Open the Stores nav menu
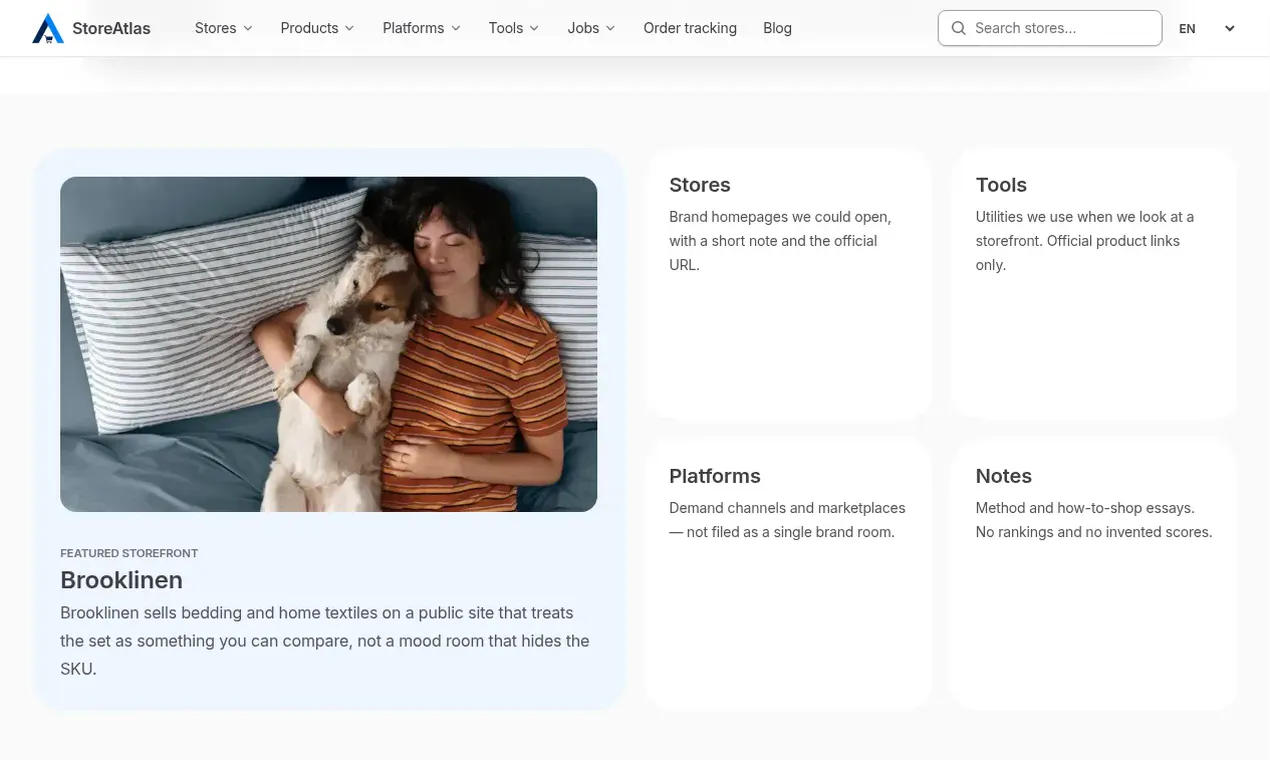The image size is (1270, 760). [224, 28]
